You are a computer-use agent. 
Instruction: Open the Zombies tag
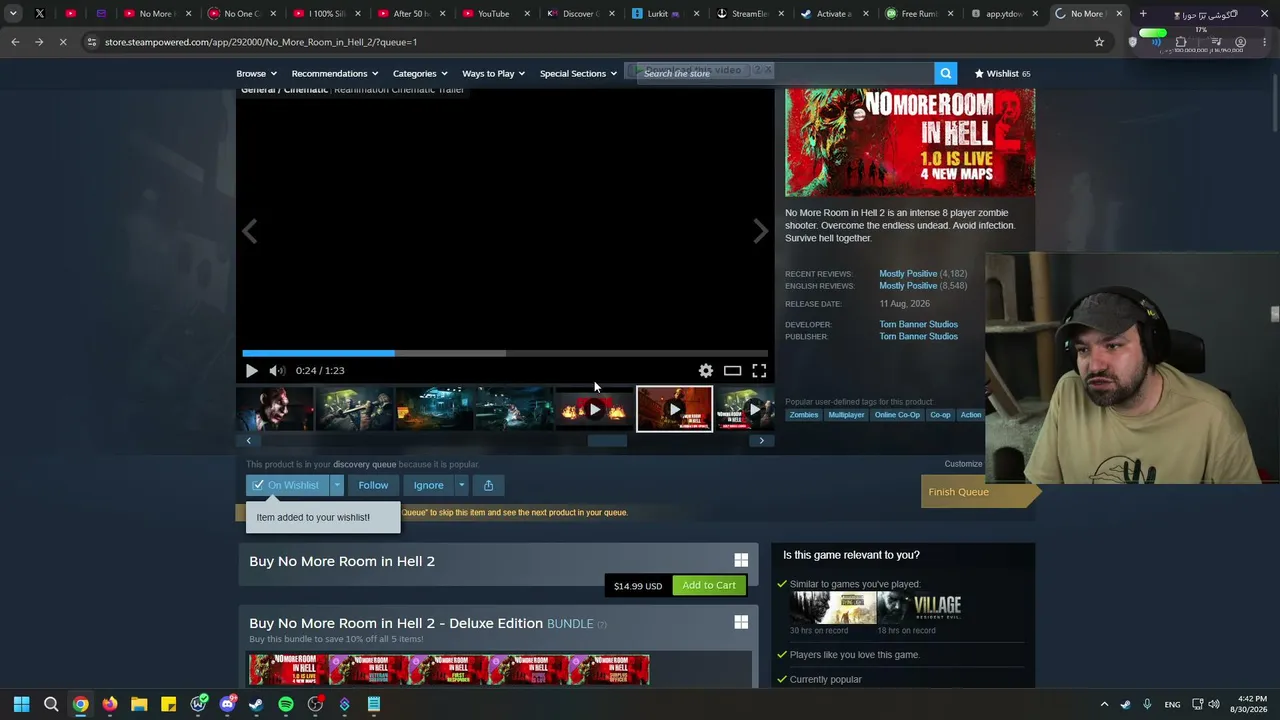click(x=804, y=415)
